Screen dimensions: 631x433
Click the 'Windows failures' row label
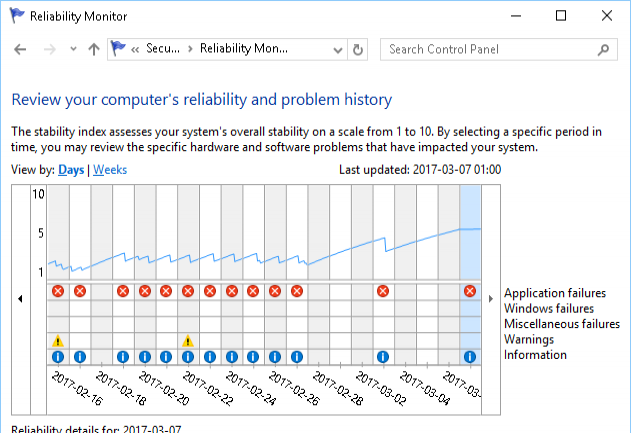click(549, 309)
